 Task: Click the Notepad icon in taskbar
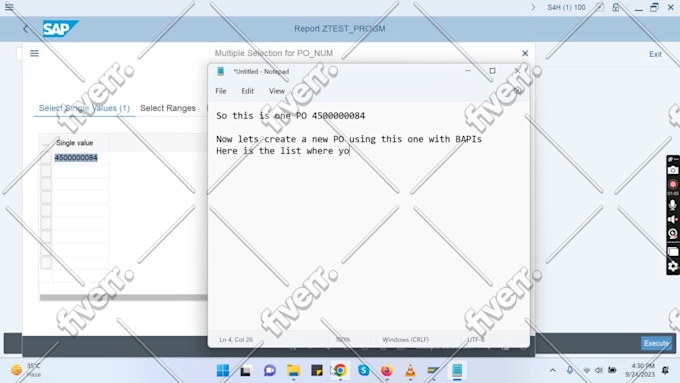coord(457,370)
